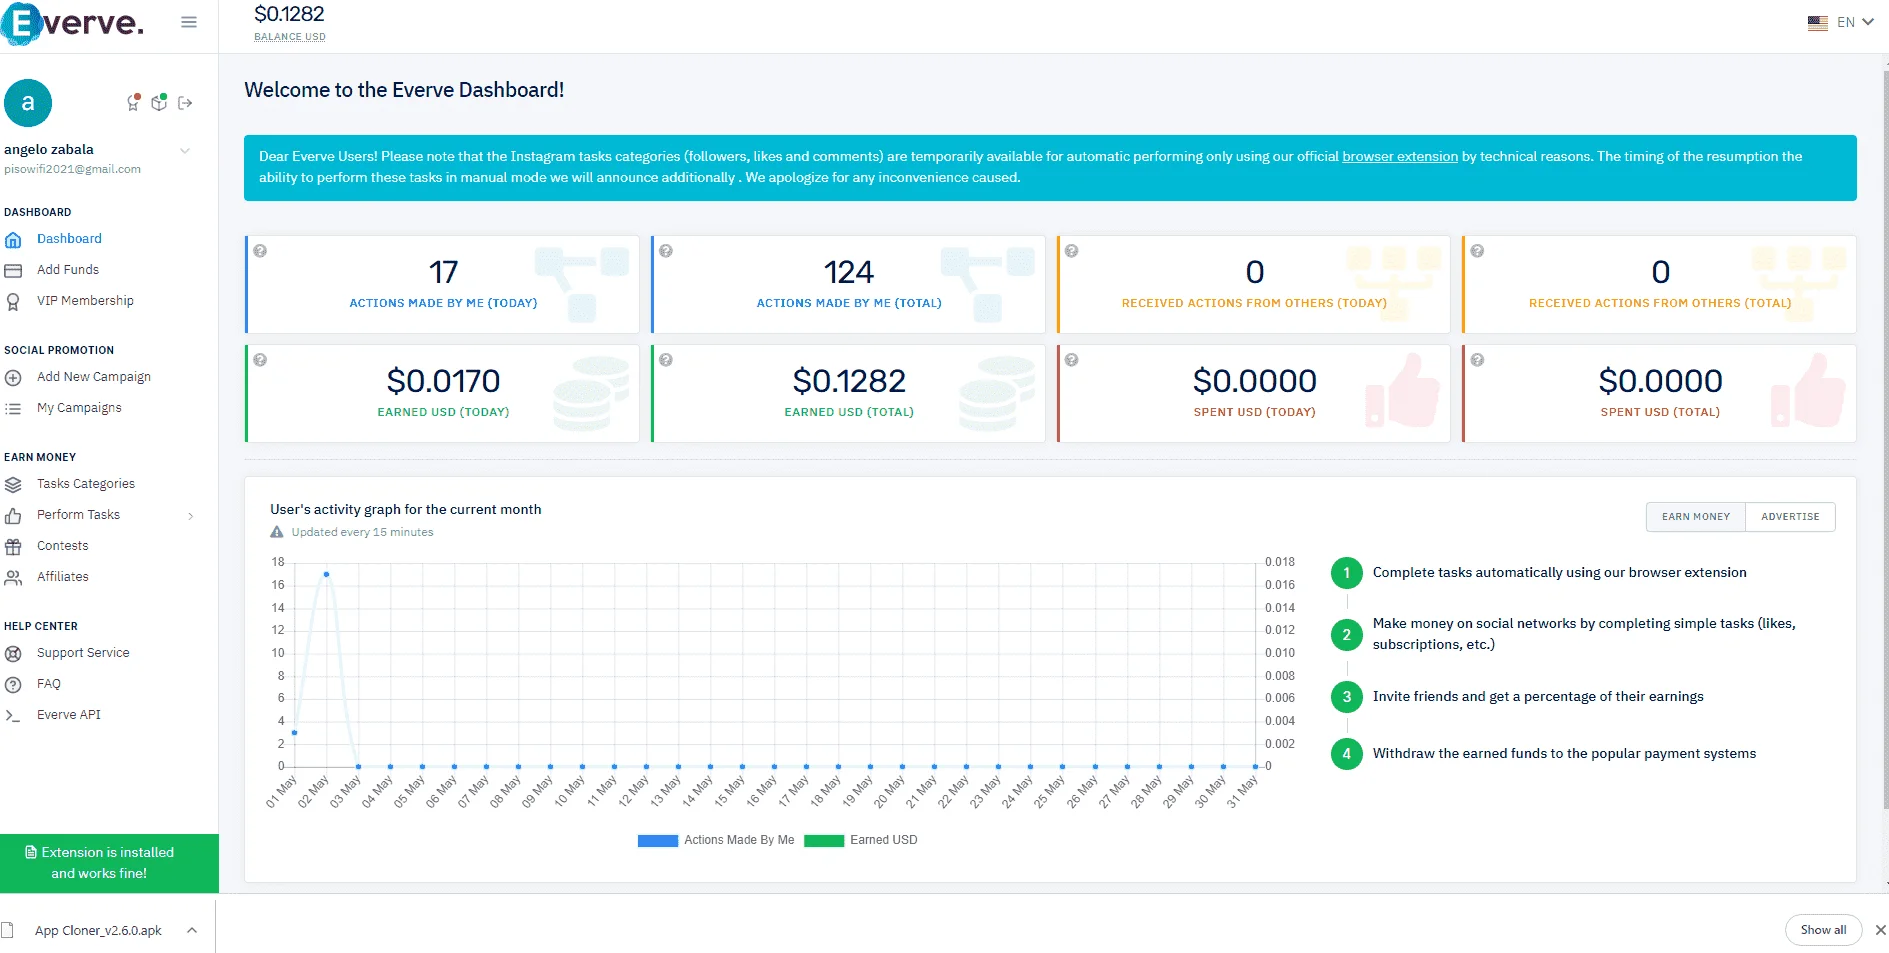Viewport: 1889px width, 953px height.
Task: Open the notifications icon with red dot
Action: pyautogui.click(x=133, y=102)
